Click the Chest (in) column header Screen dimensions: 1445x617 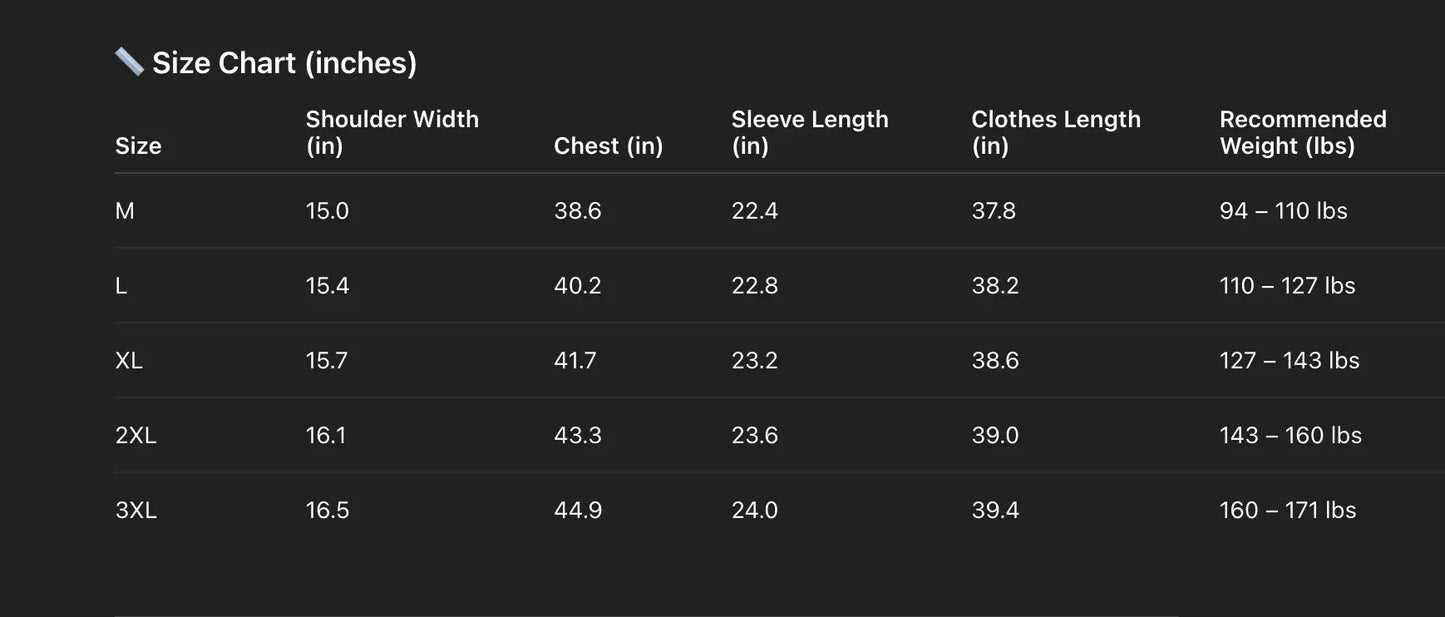pyautogui.click(x=608, y=146)
